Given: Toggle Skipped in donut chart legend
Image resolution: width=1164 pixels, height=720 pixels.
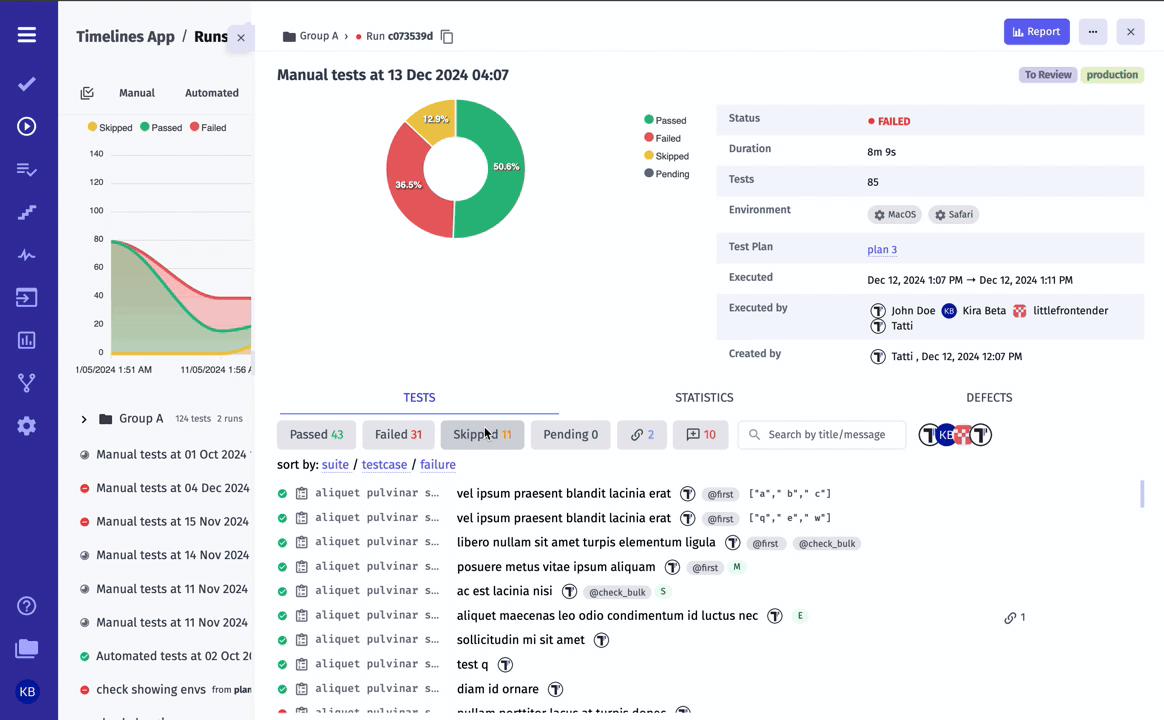Looking at the screenshot, I should click(667, 156).
